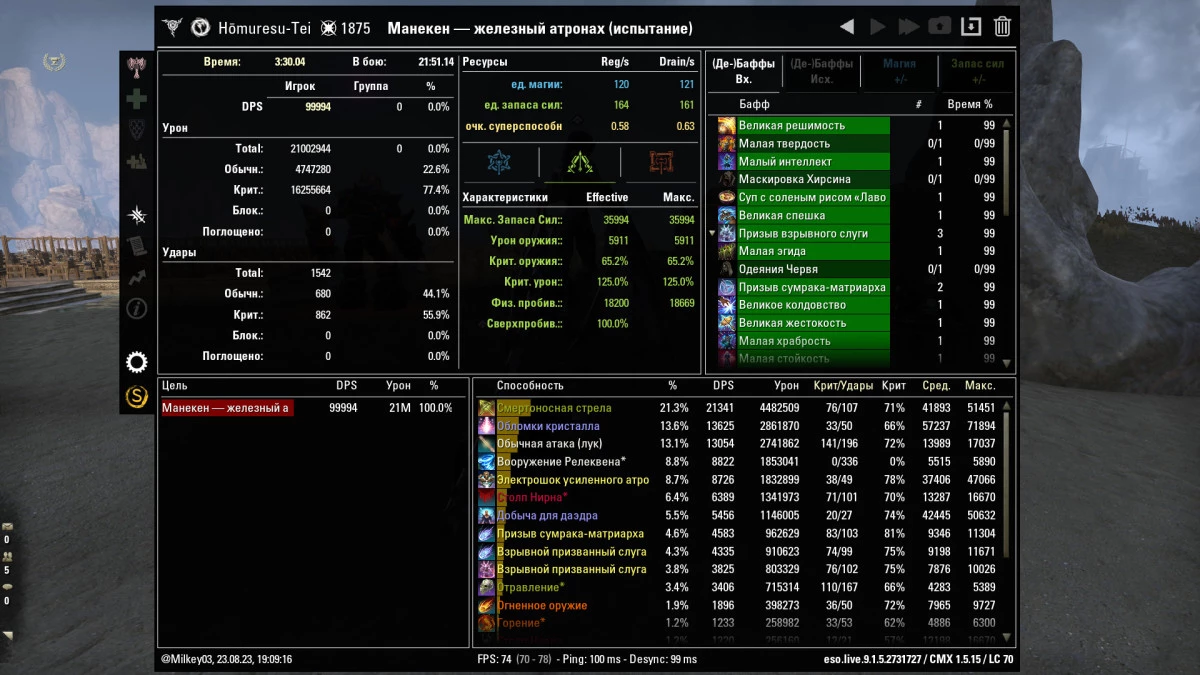This screenshot has width=1200, height=675.
Task: Select Обычная атака (лук) ability row
Action: pos(738,444)
